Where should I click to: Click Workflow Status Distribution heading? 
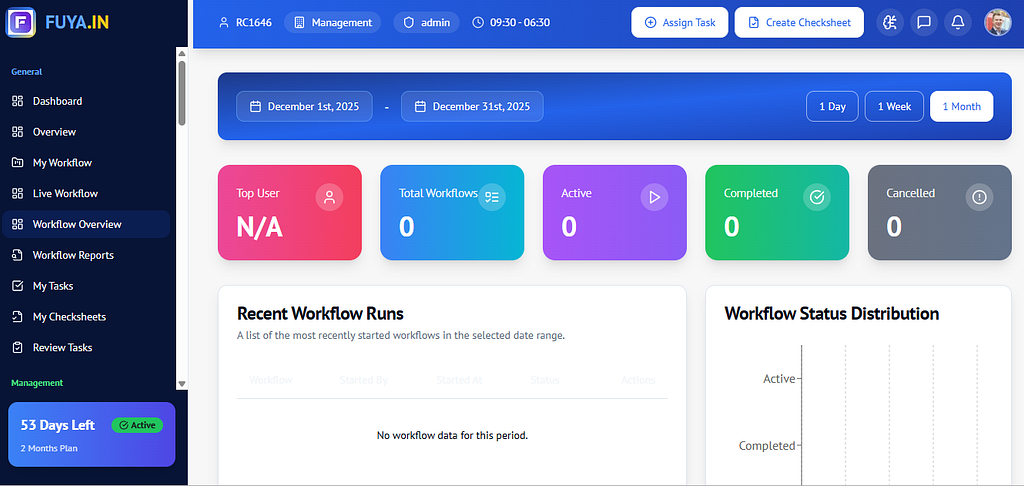click(832, 314)
